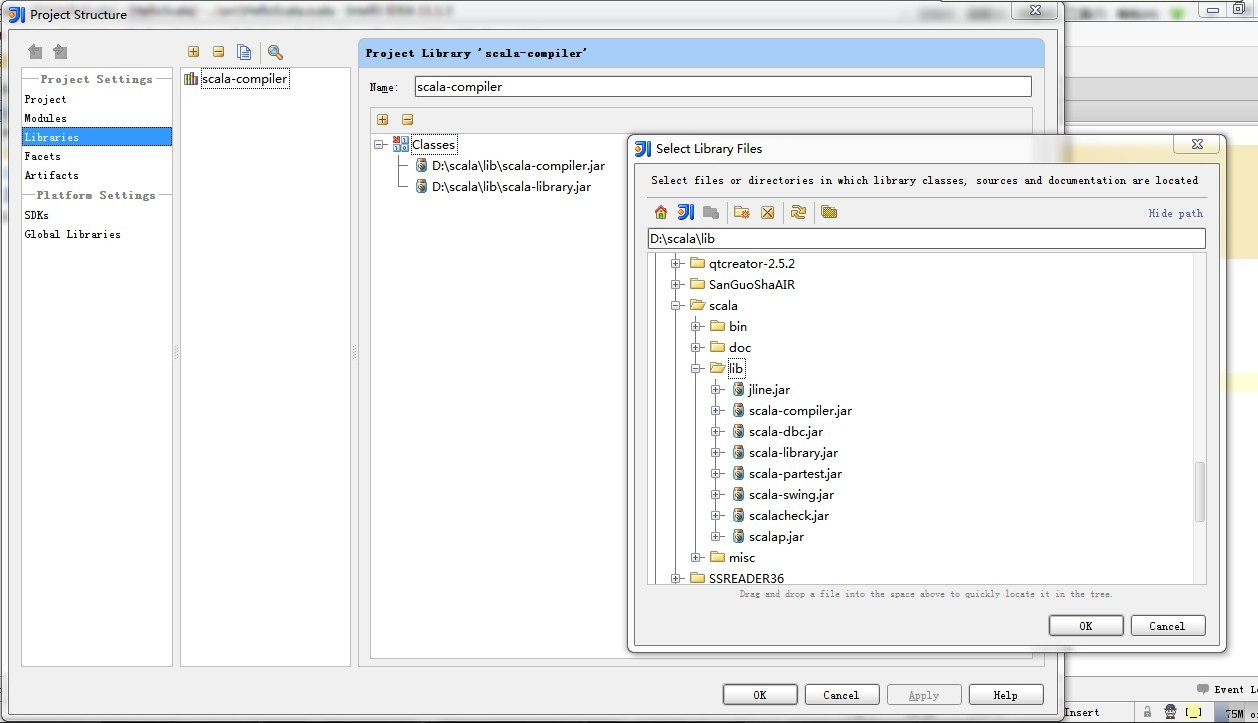Click the file tree vertical scrollbar thumb
The image size is (1258, 723).
1200,491
